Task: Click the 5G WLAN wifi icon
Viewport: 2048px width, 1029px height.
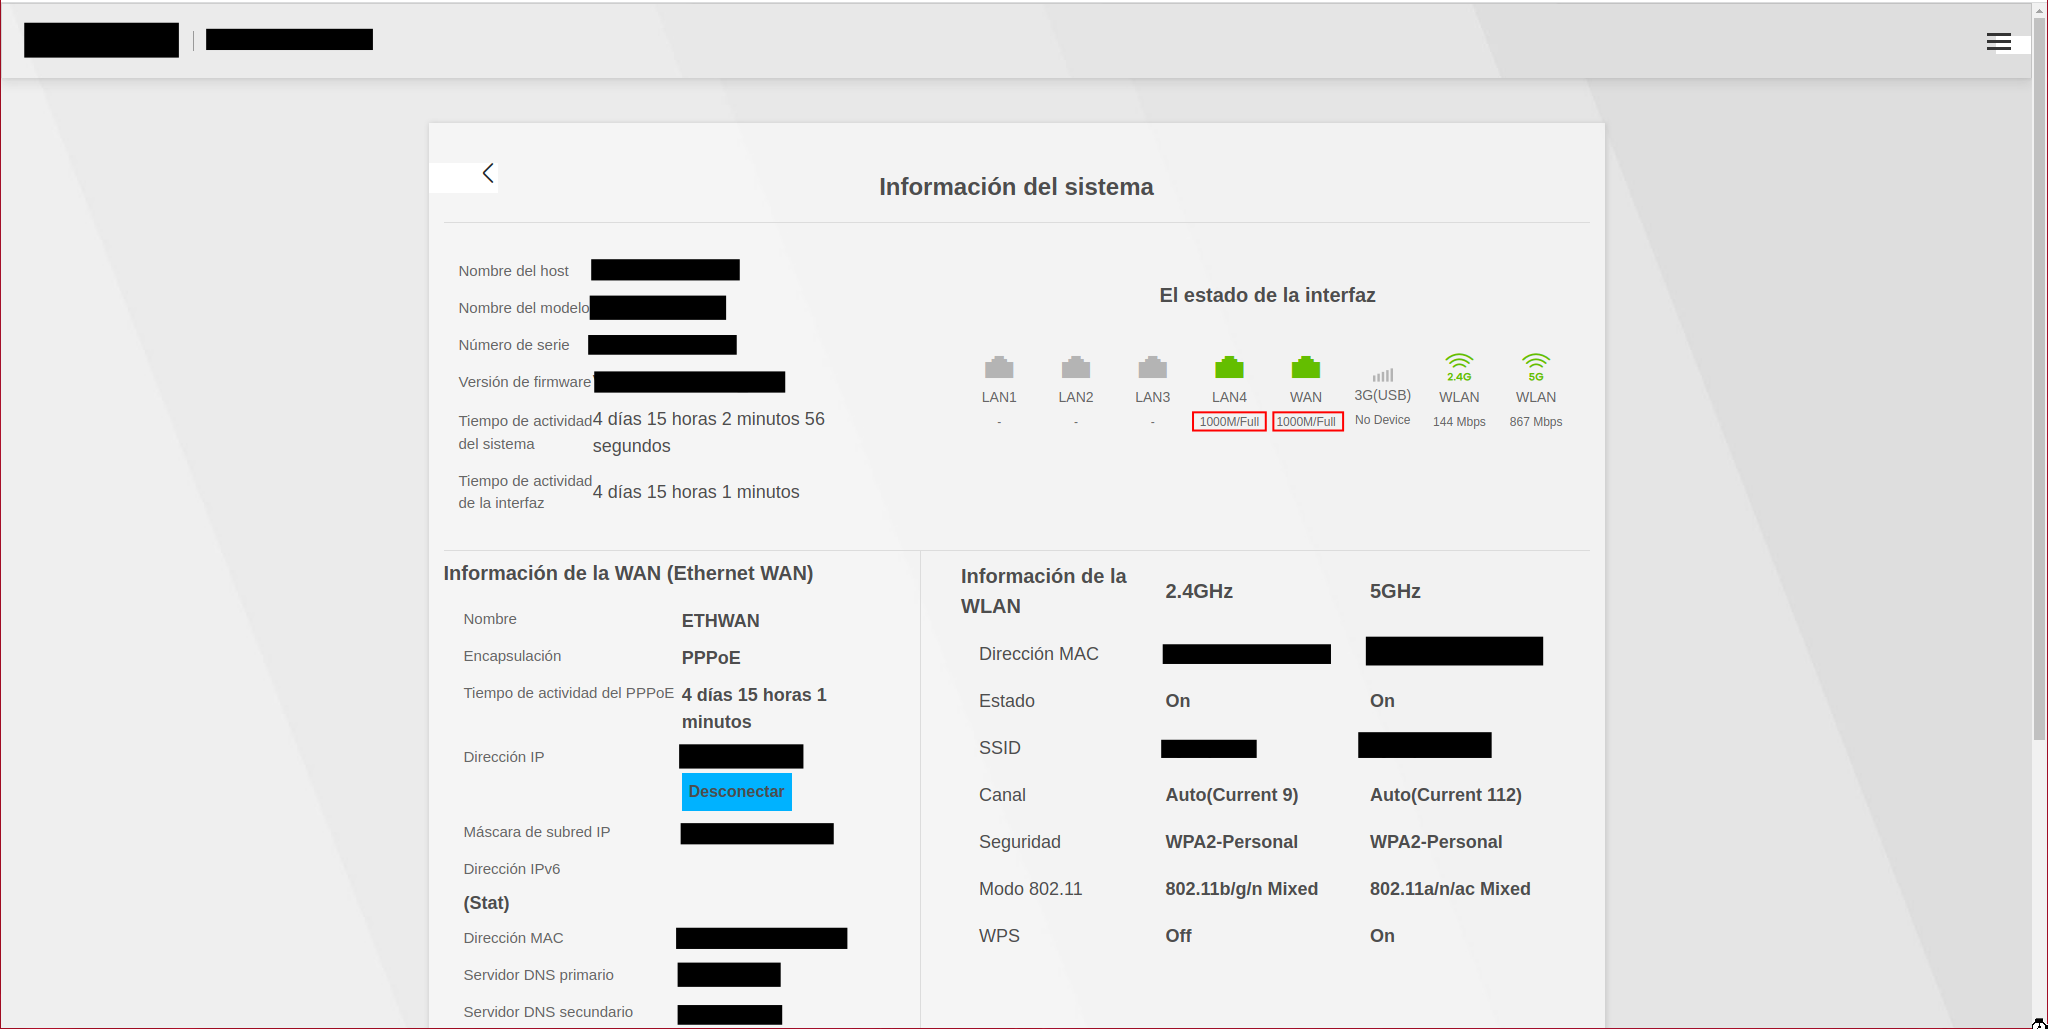Action: point(1535,367)
